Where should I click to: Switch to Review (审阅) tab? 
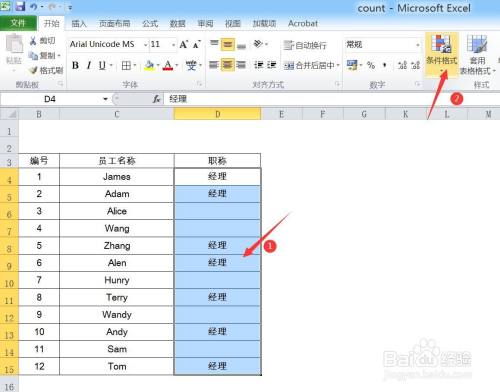(x=205, y=23)
